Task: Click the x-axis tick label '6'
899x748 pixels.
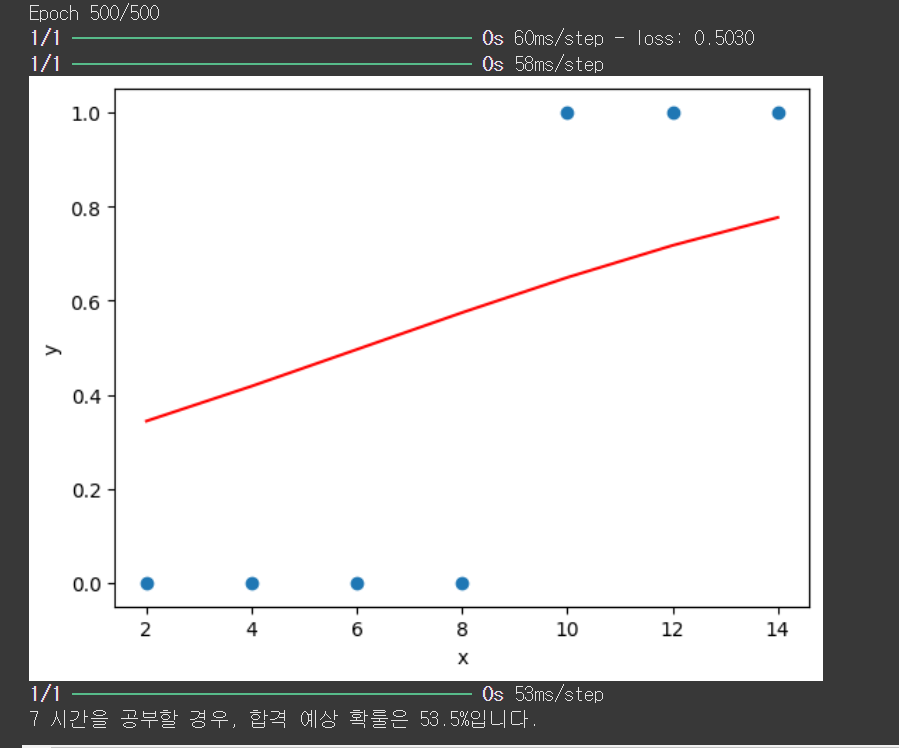Action: coord(357,629)
